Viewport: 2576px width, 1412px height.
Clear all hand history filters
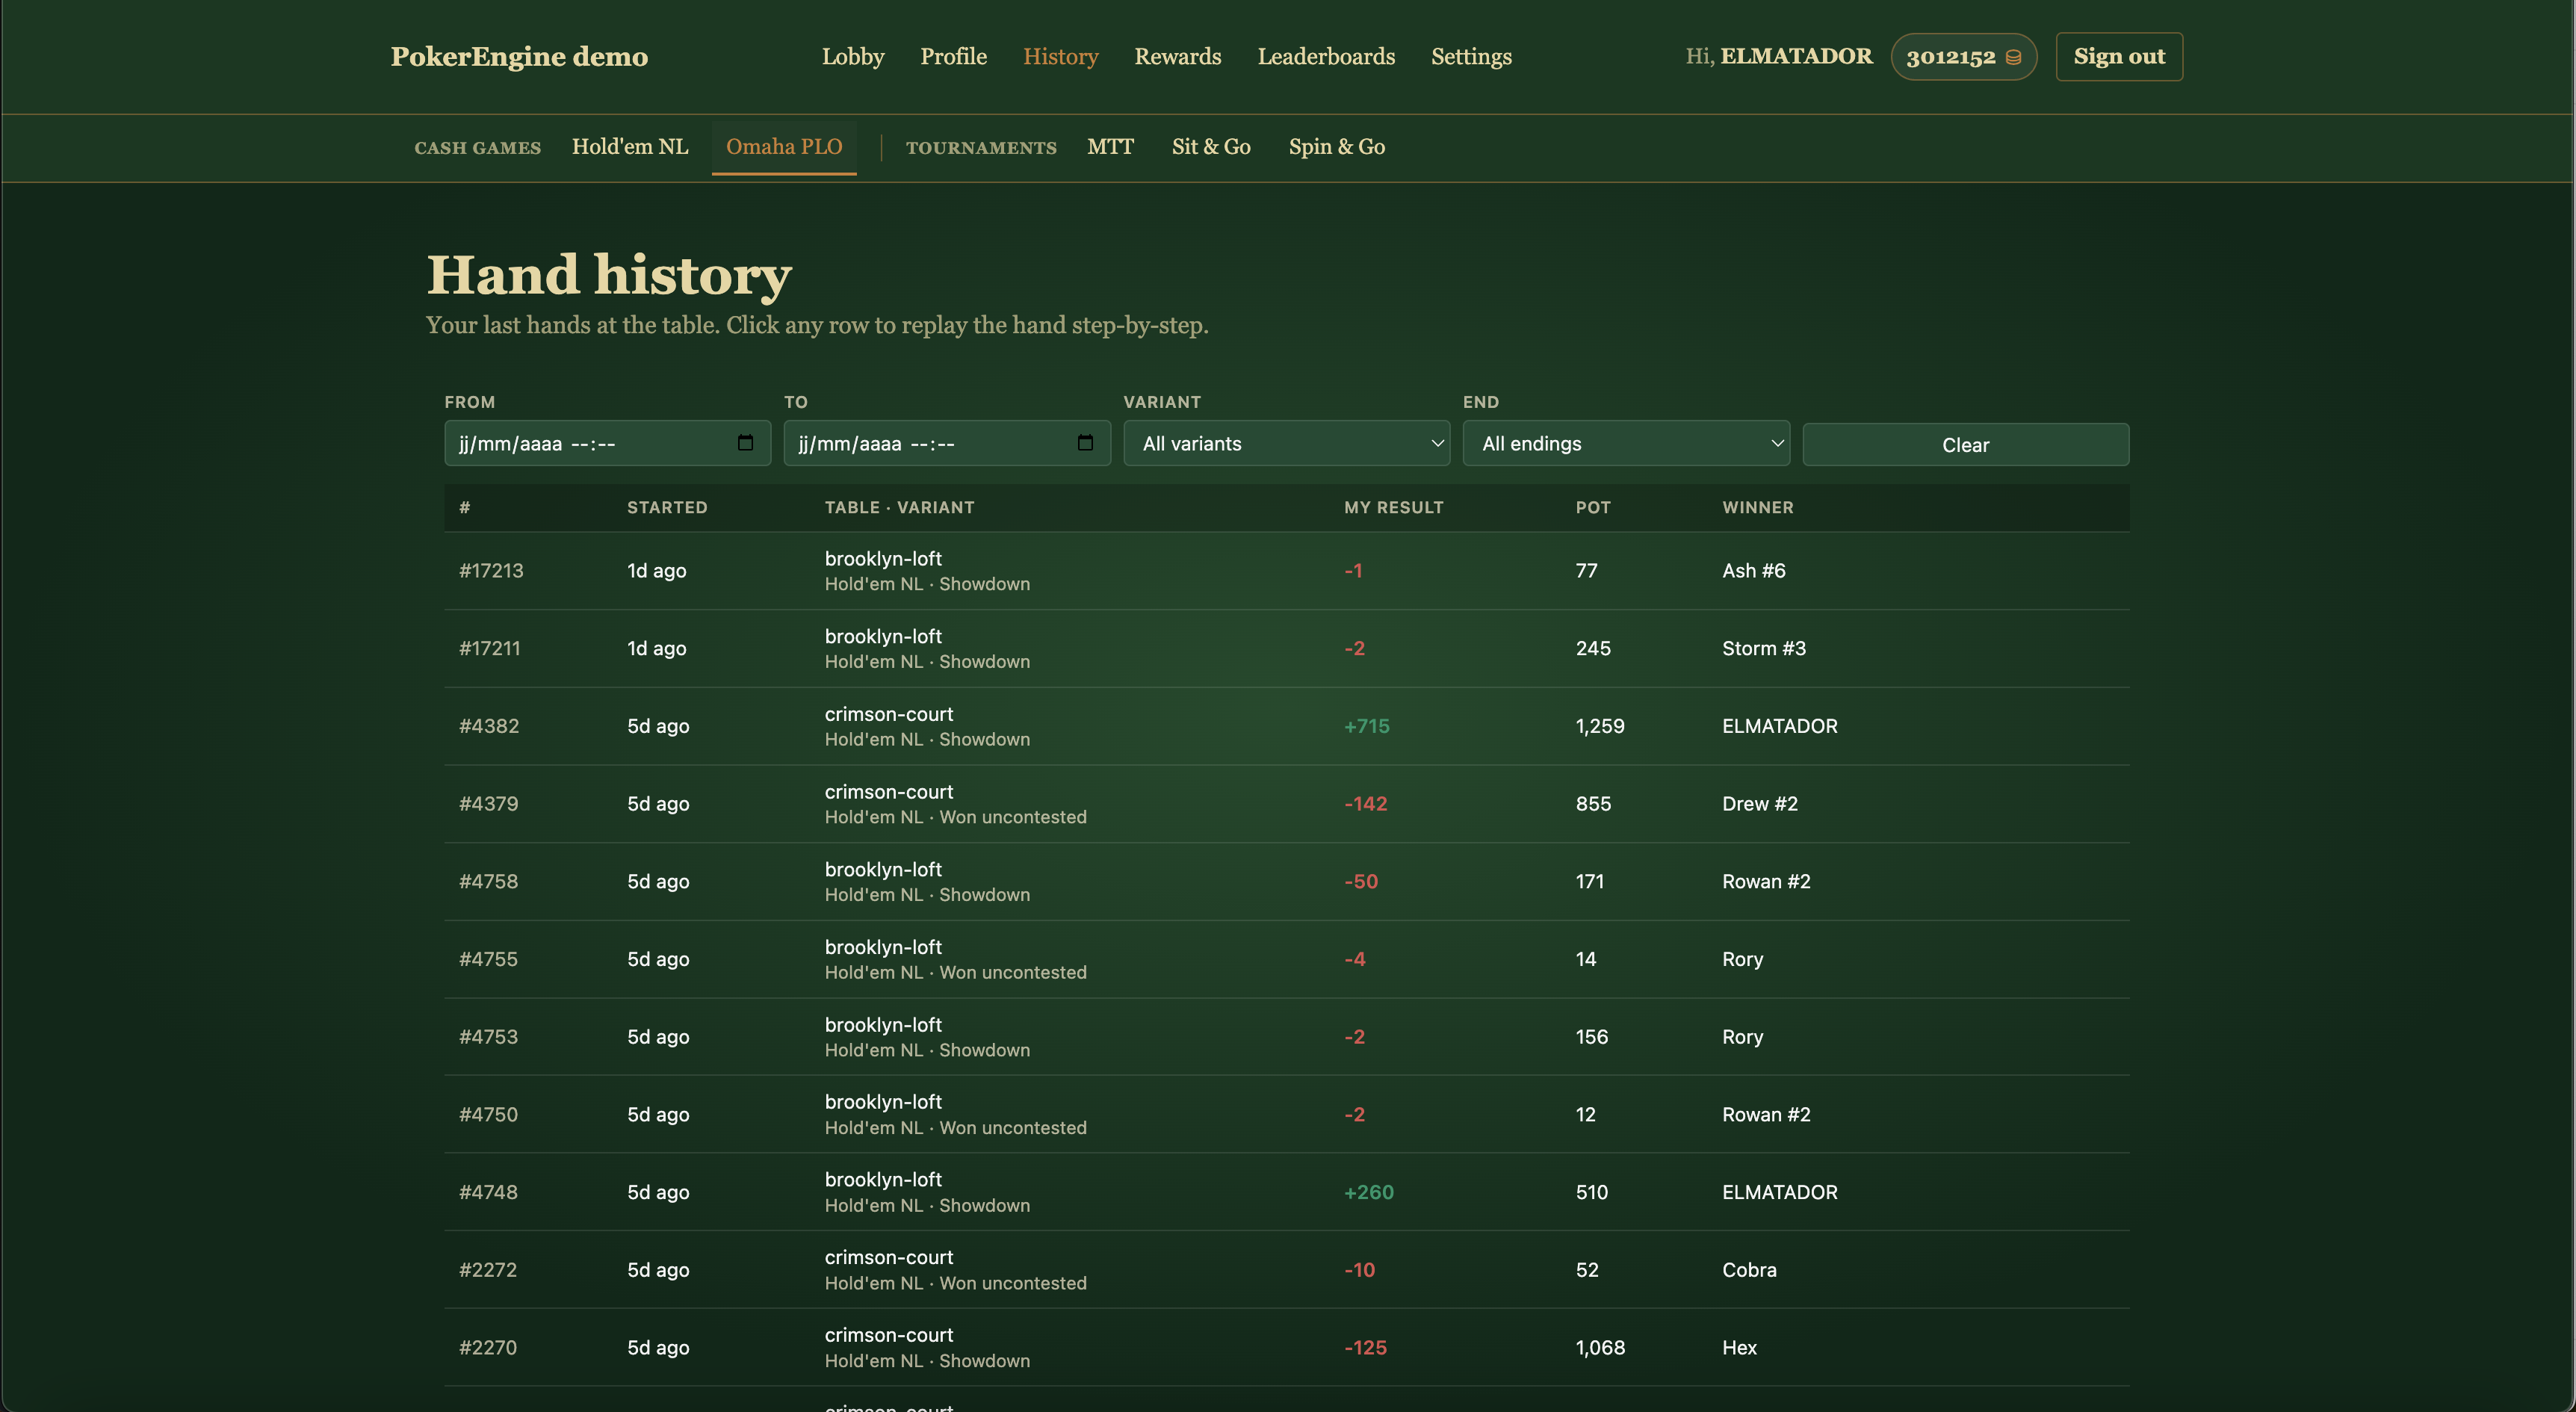pos(1965,445)
